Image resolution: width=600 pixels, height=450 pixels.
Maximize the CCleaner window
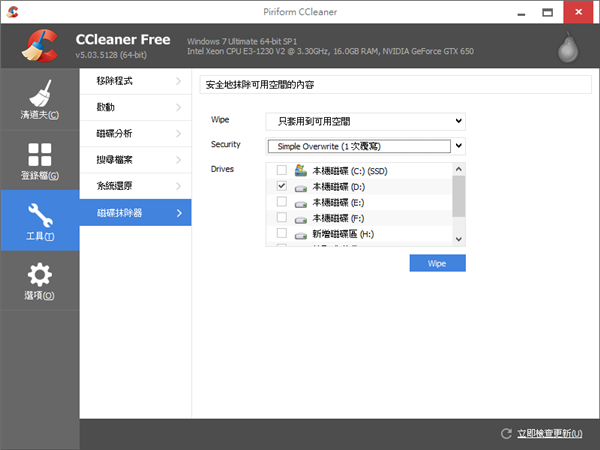[x=548, y=12]
